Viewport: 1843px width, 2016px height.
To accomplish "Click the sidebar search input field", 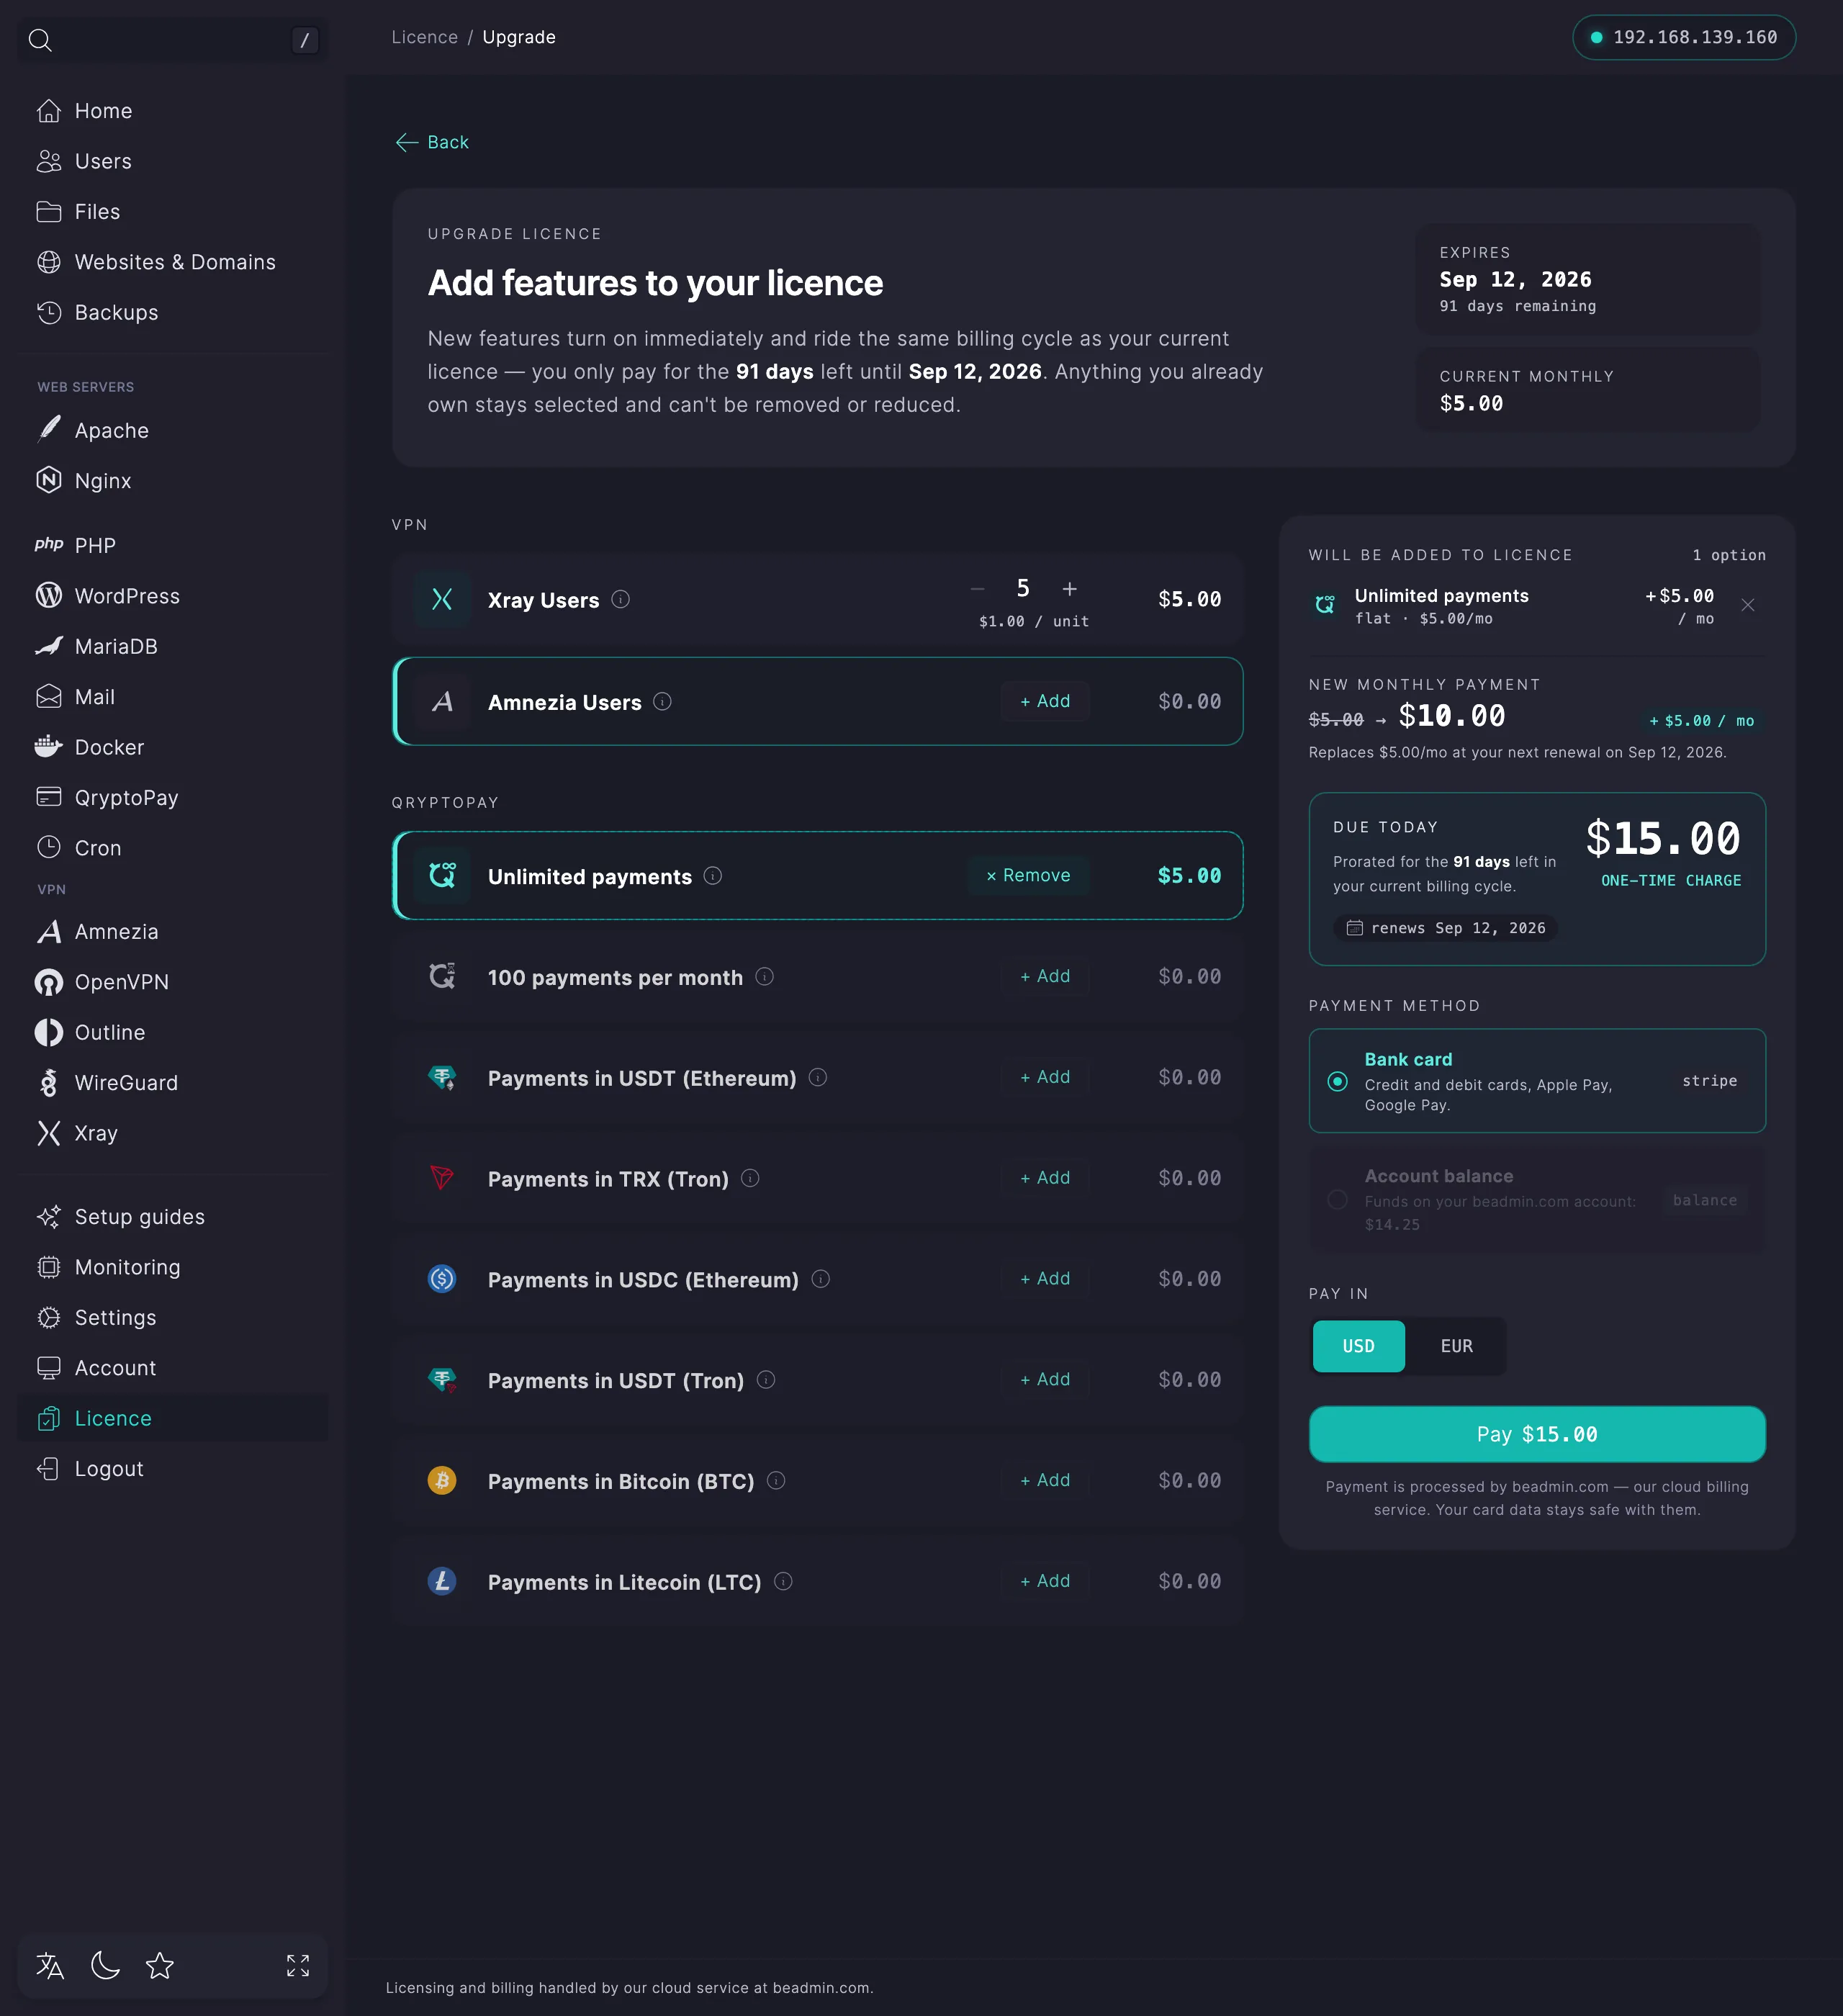I will click(173, 40).
